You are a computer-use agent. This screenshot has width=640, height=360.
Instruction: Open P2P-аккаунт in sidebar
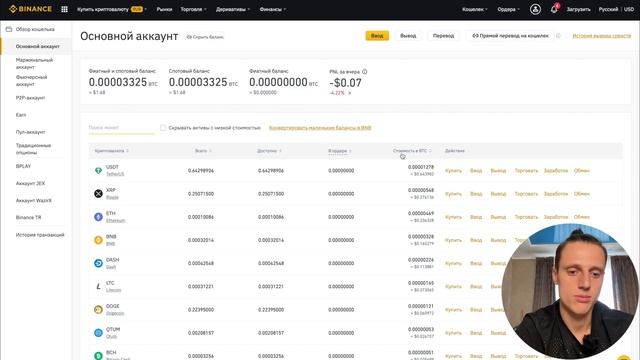(x=30, y=98)
